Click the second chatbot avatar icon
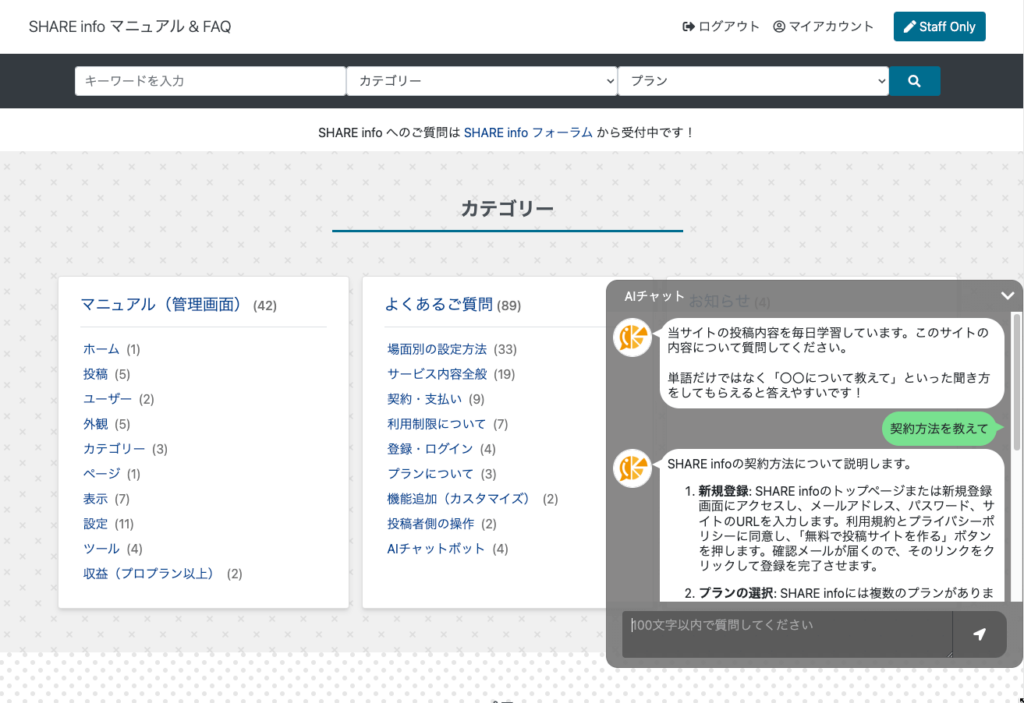Image resolution: width=1024 pixels, height=703 pixels. pyautogui.click(x=632, y=468)
